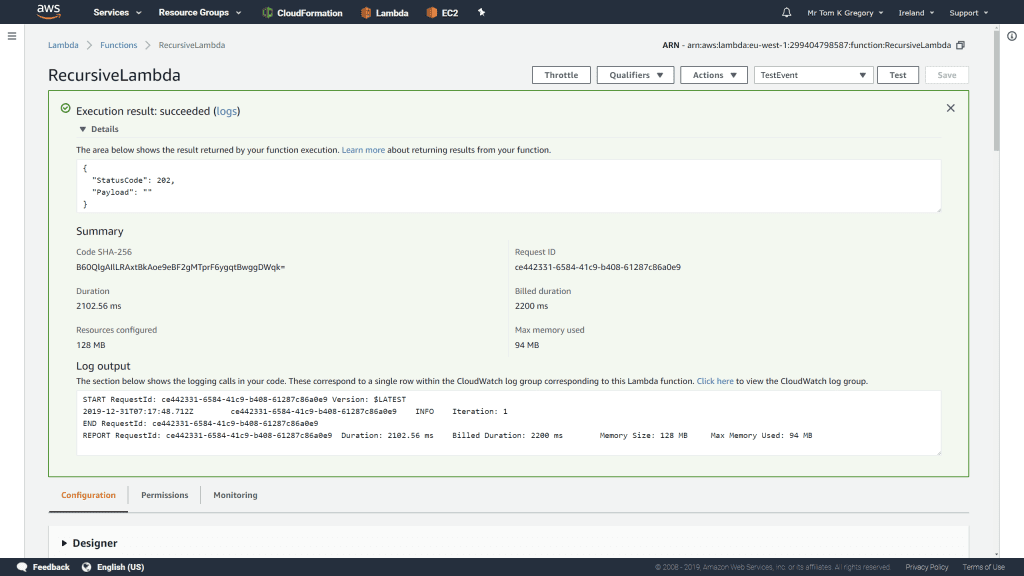Image resolution: width=1024 pixels, height=576 pixels.
Task: Switch to the Monitoring tab
Action: [235, 495]
